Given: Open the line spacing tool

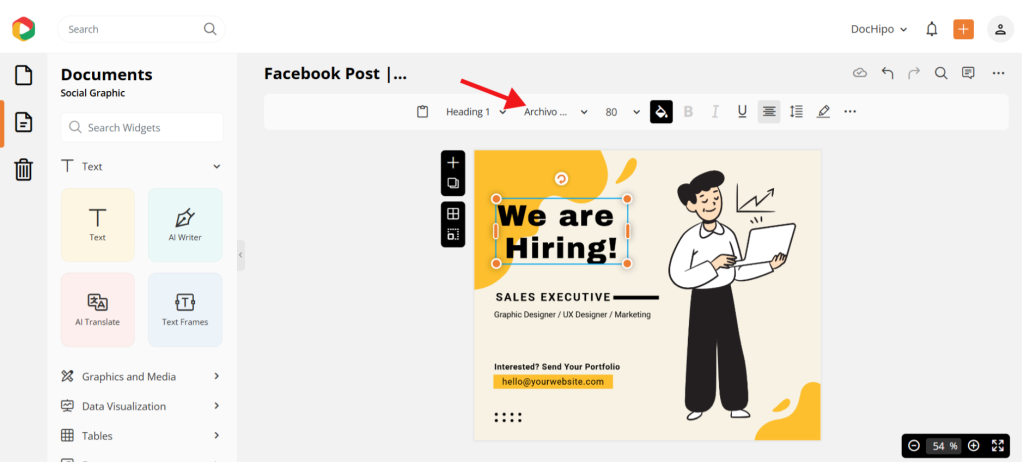Looking at the screenshot, I should [796, 112].
